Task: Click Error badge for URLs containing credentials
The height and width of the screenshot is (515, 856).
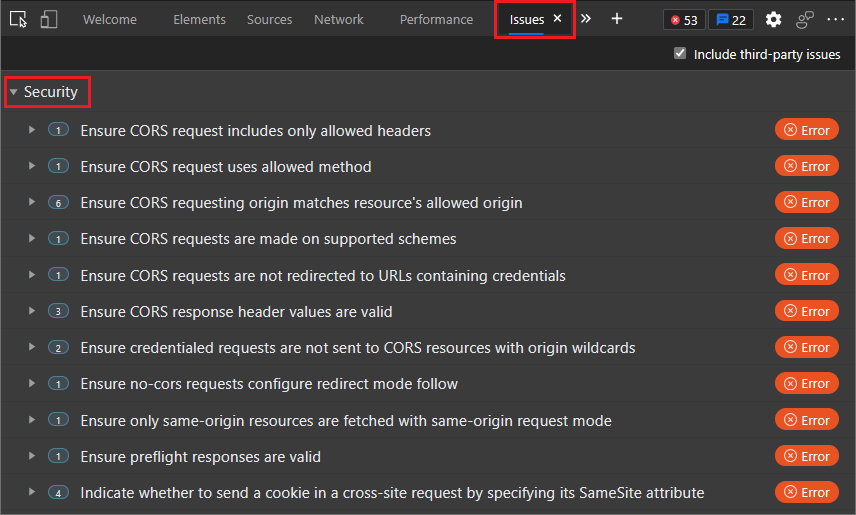Action: point(807,275)
